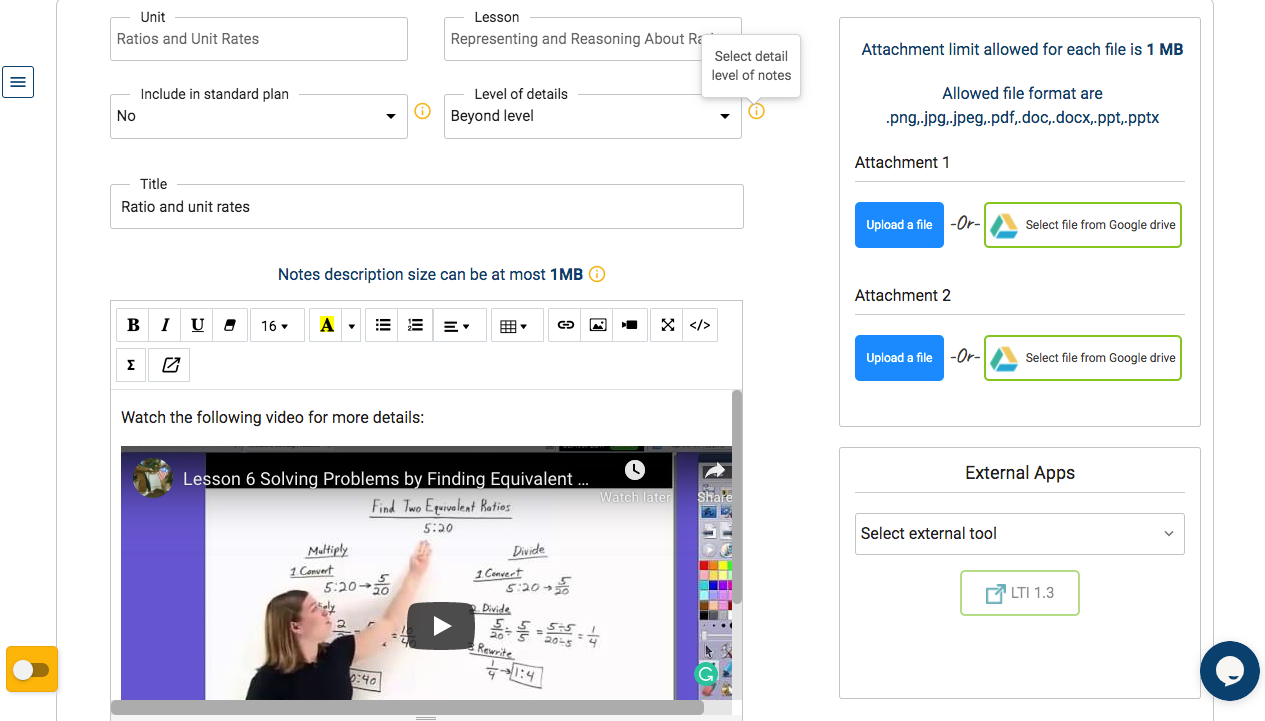Image resolution: width=1265 pixels, height=721 pixels.
Task: Open the code view of the notes
Action: 700,325
